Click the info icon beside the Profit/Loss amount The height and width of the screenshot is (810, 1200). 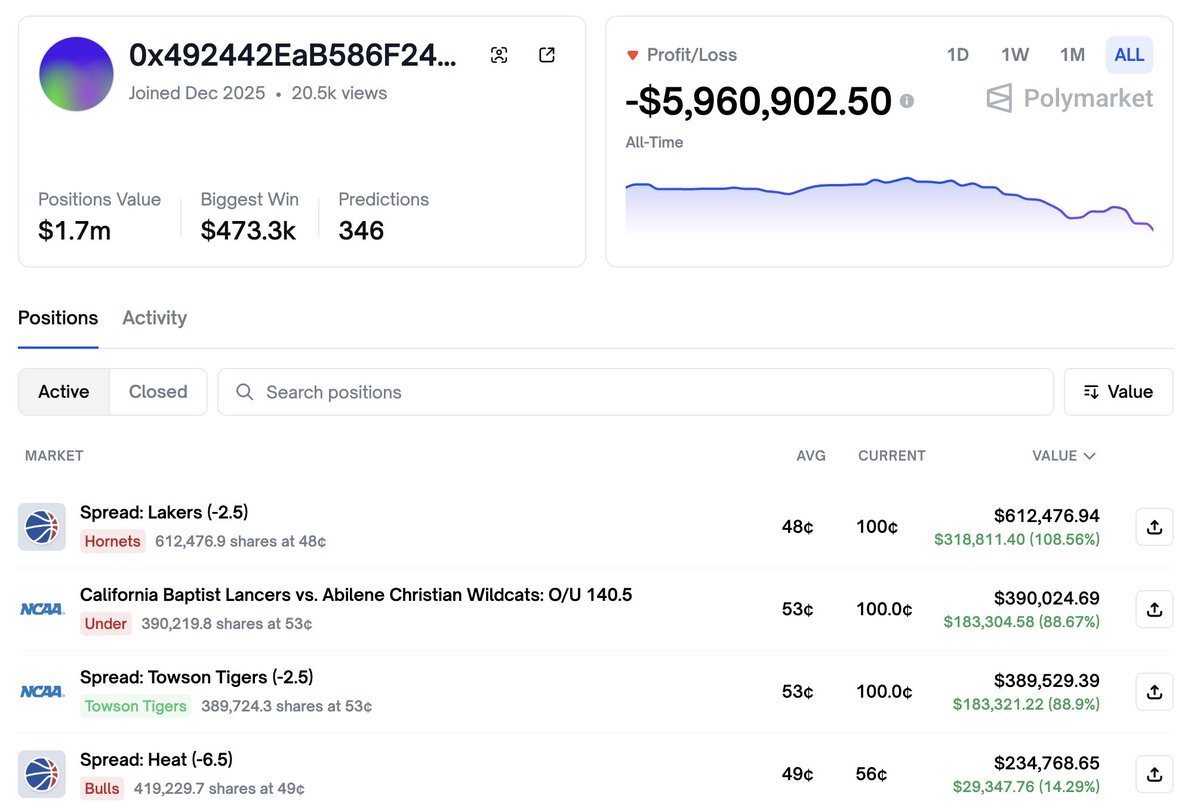(x=907, y=101)
